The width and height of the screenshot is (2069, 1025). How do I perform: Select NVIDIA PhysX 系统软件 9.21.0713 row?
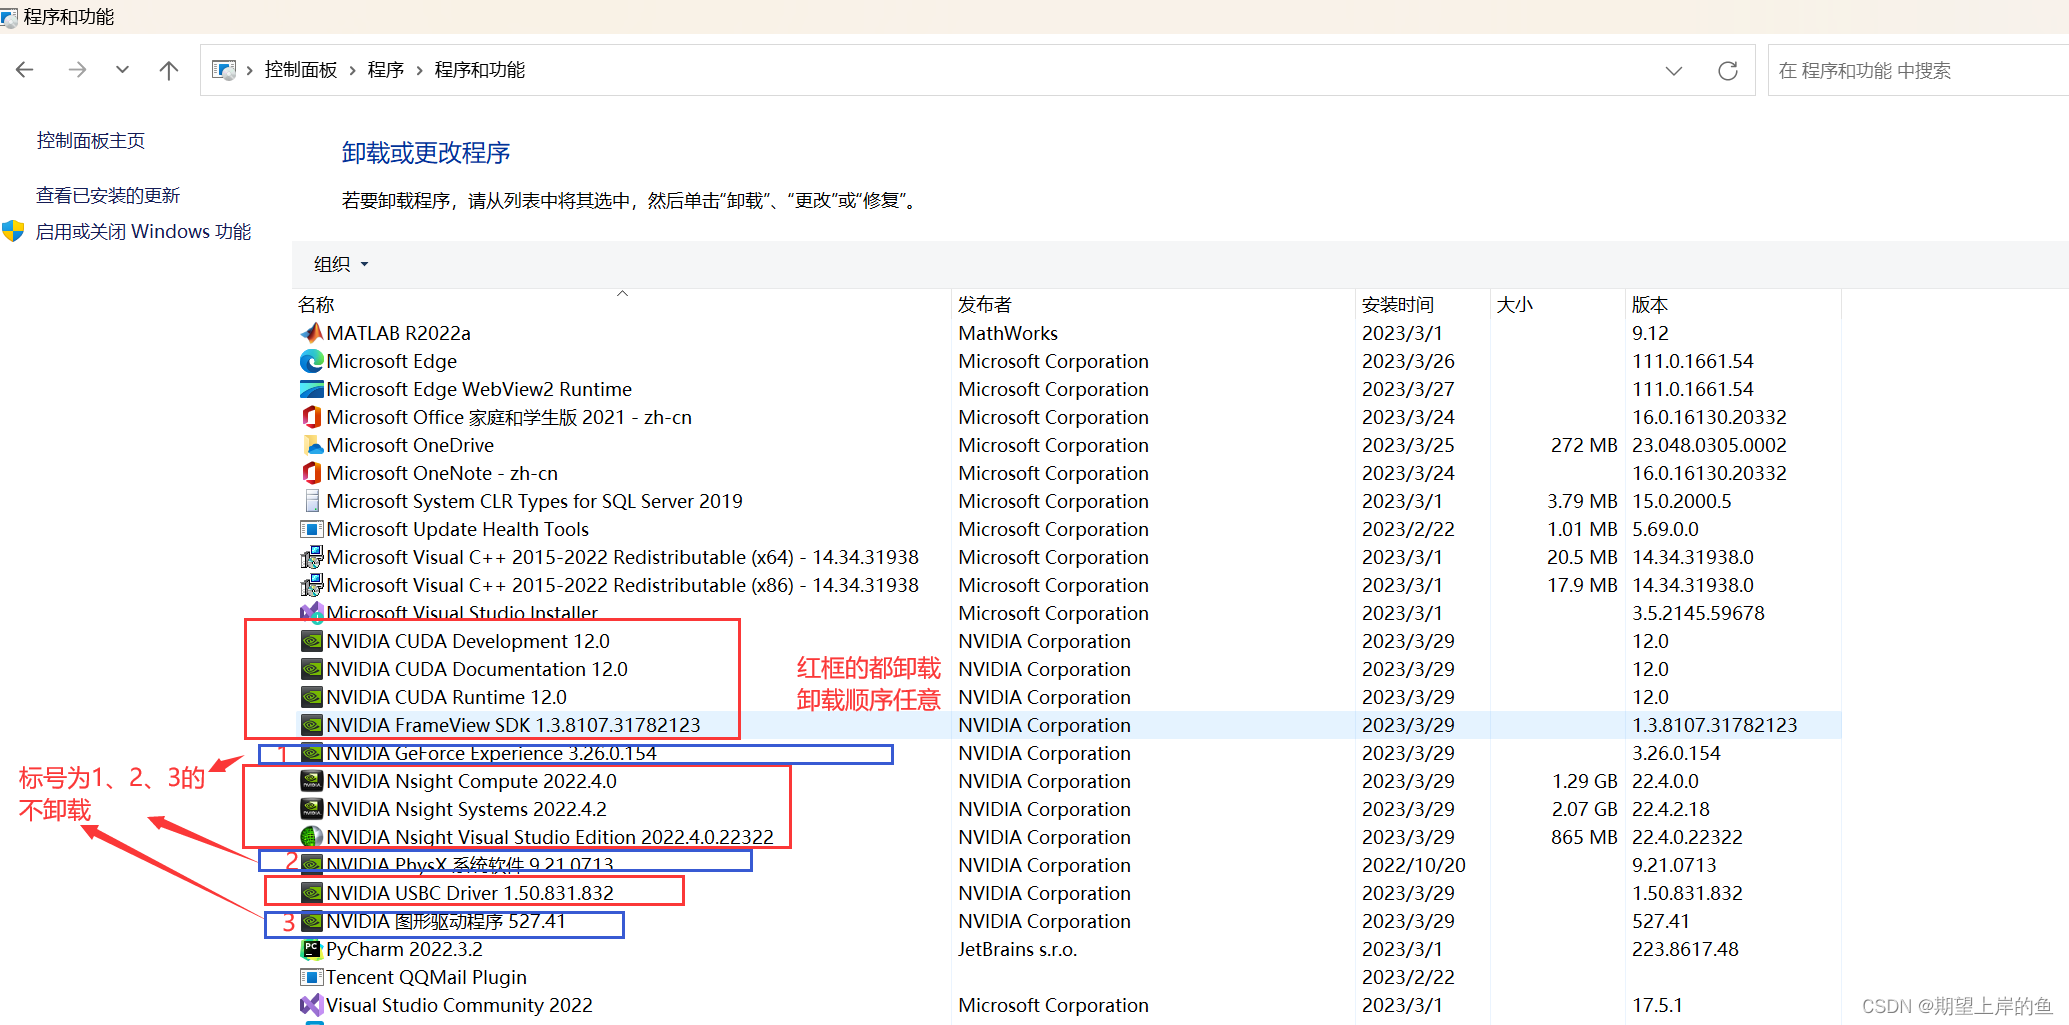click(x=1068, y=865)
